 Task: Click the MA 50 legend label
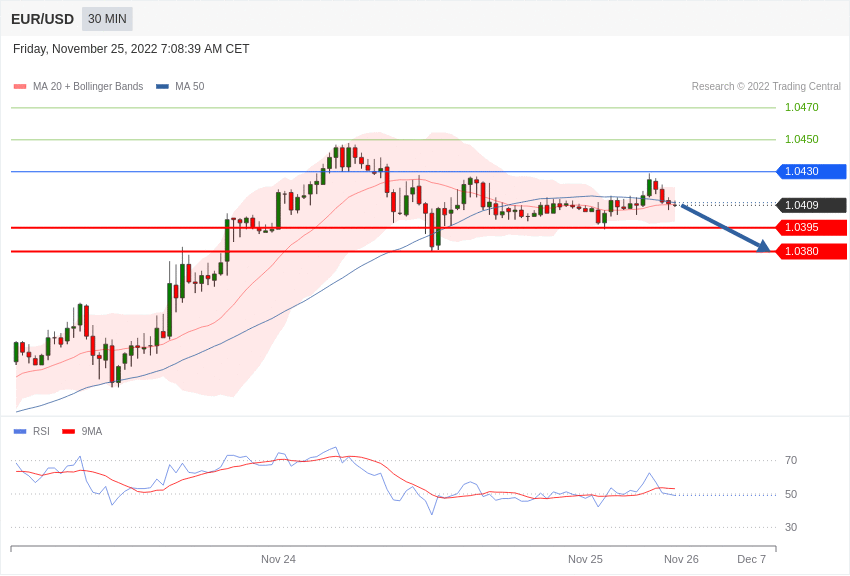[190, 86]
